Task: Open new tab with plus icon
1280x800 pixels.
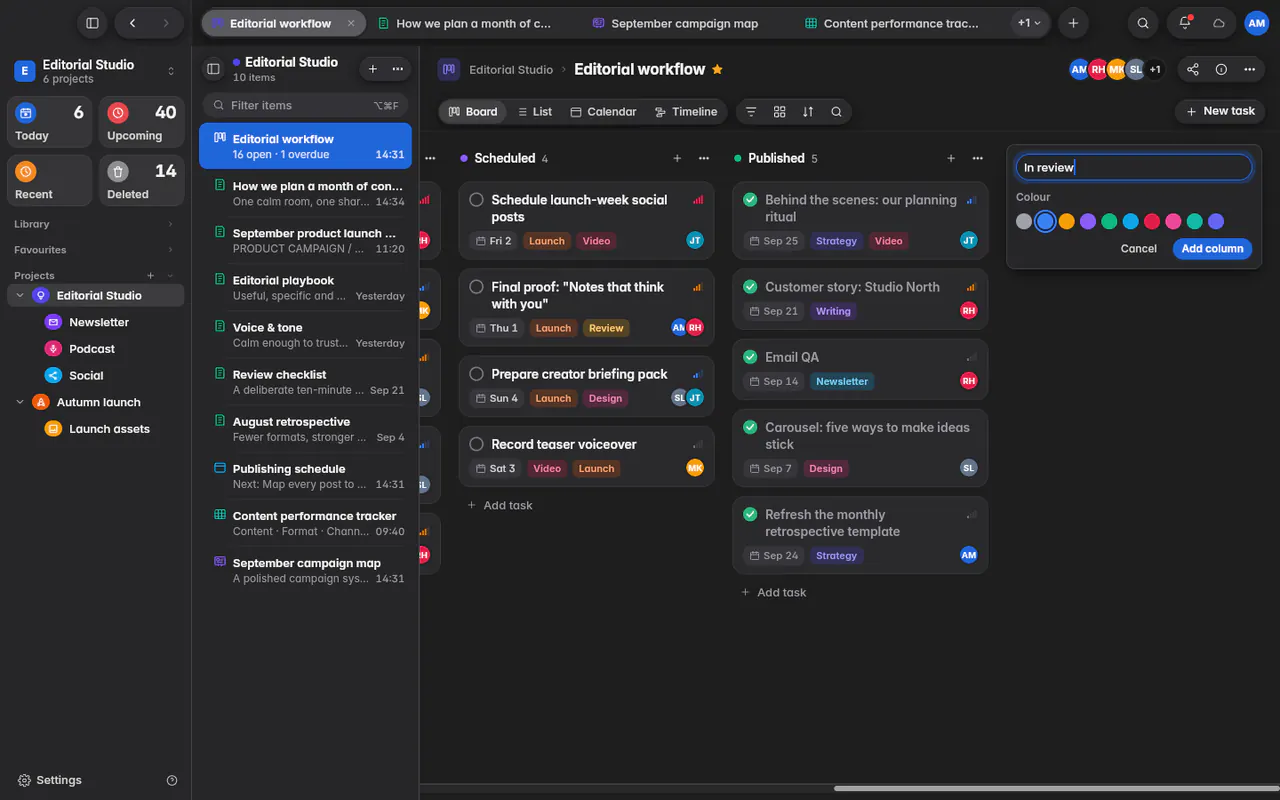Action: [x=1073, y=23]
